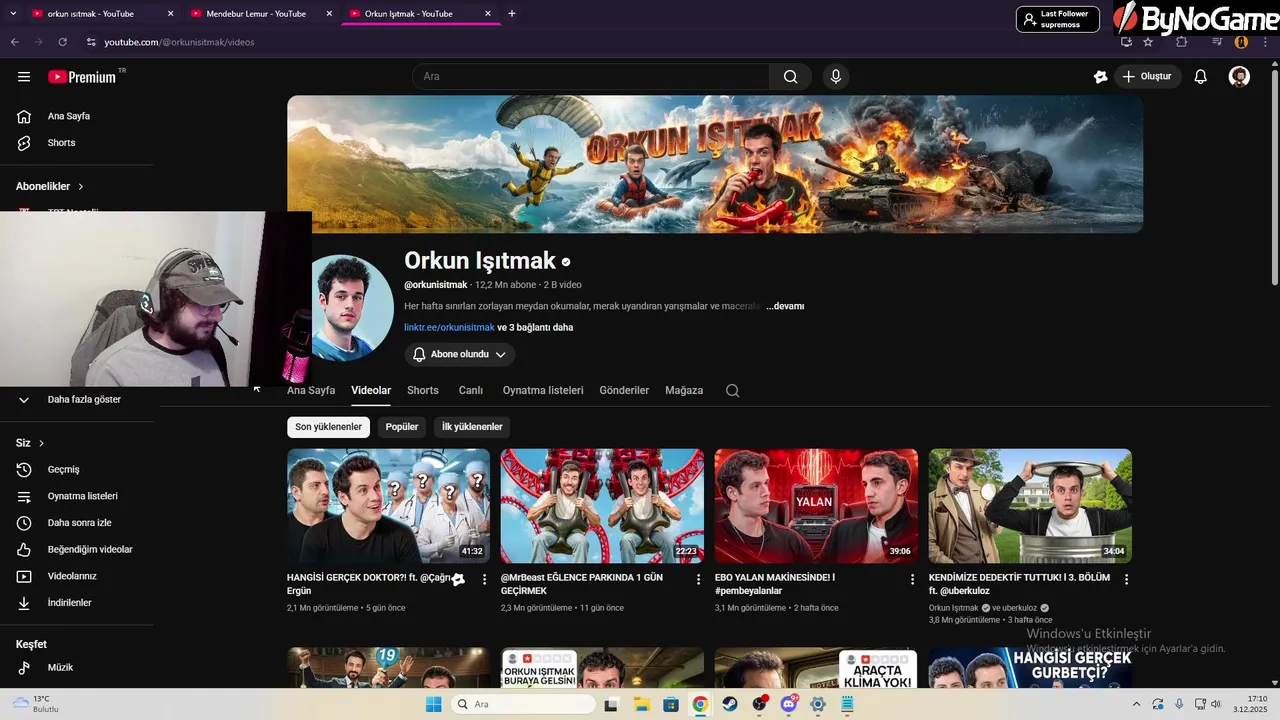The height and width of the screenshot is (720, 1280).
Task: Open Windows Start menu
Action: coord(433,704)
